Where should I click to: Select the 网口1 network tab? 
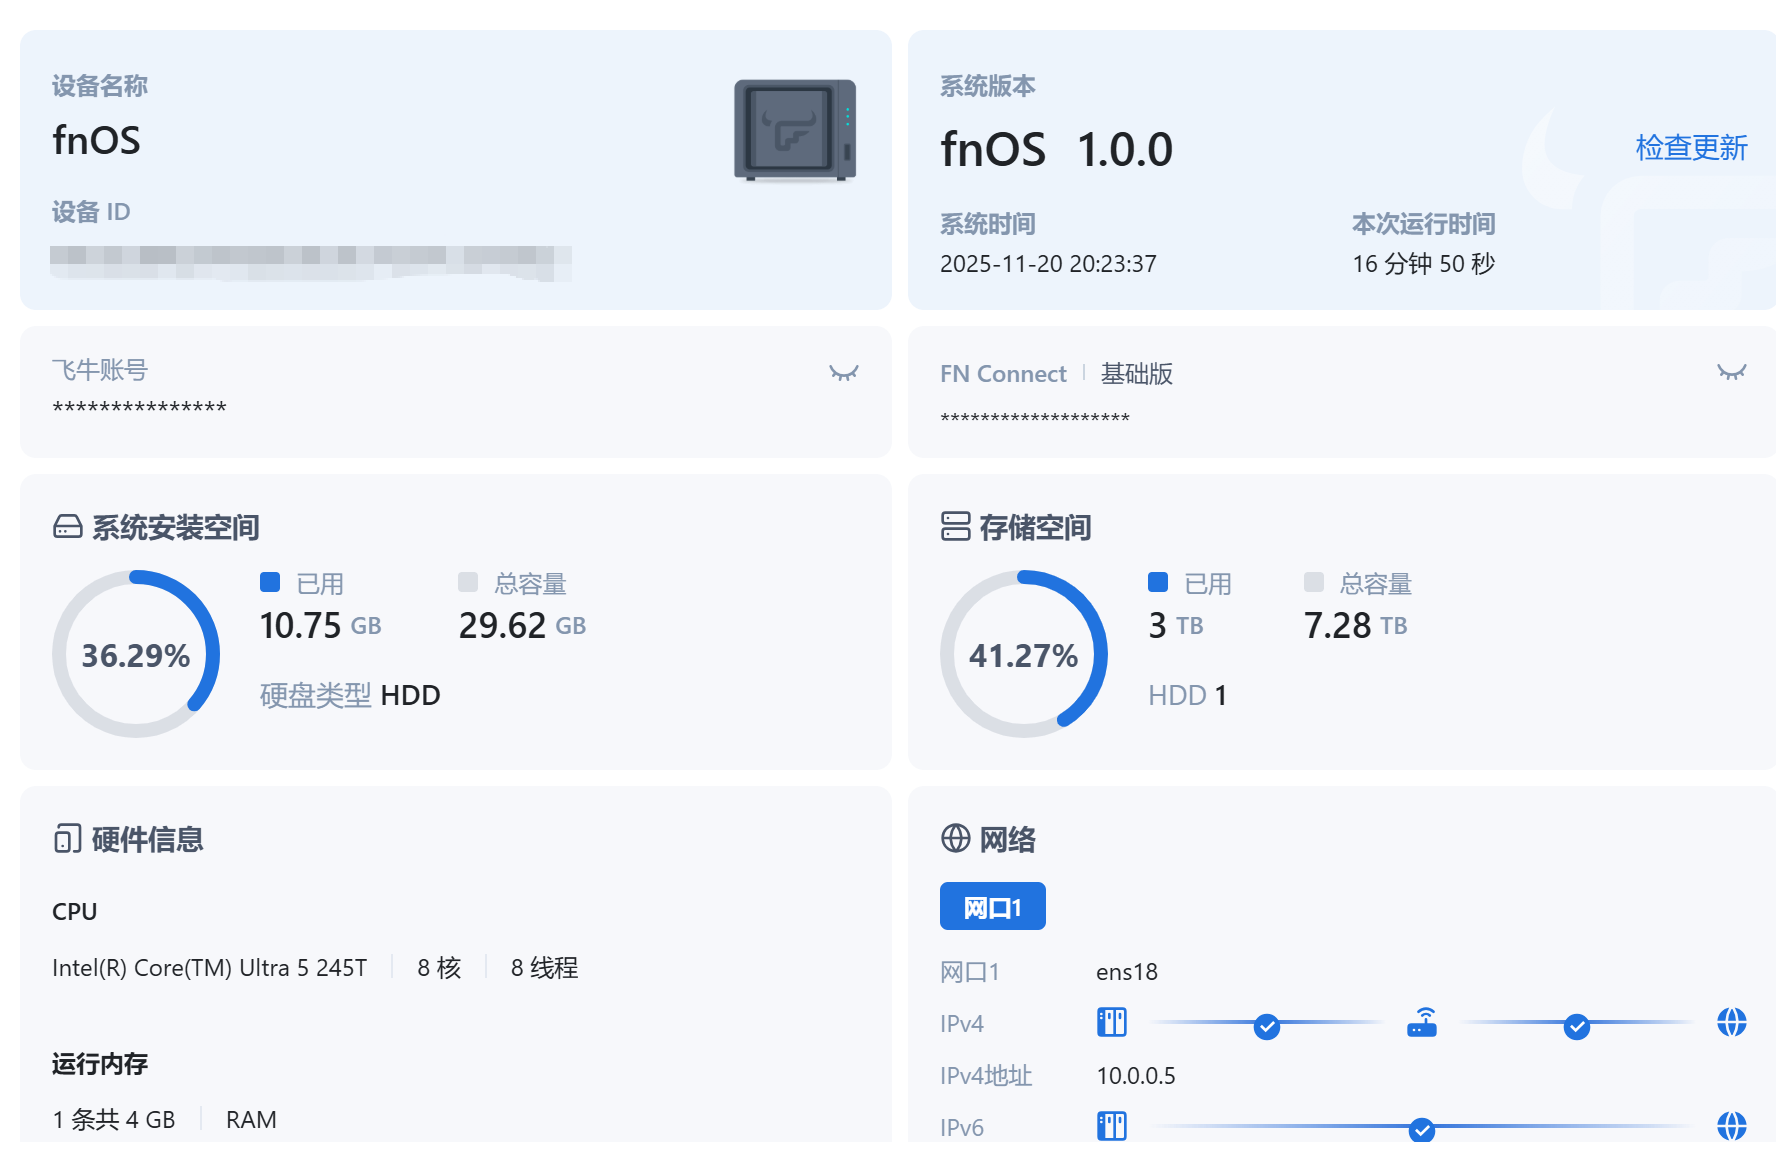(x=993, y=906)
